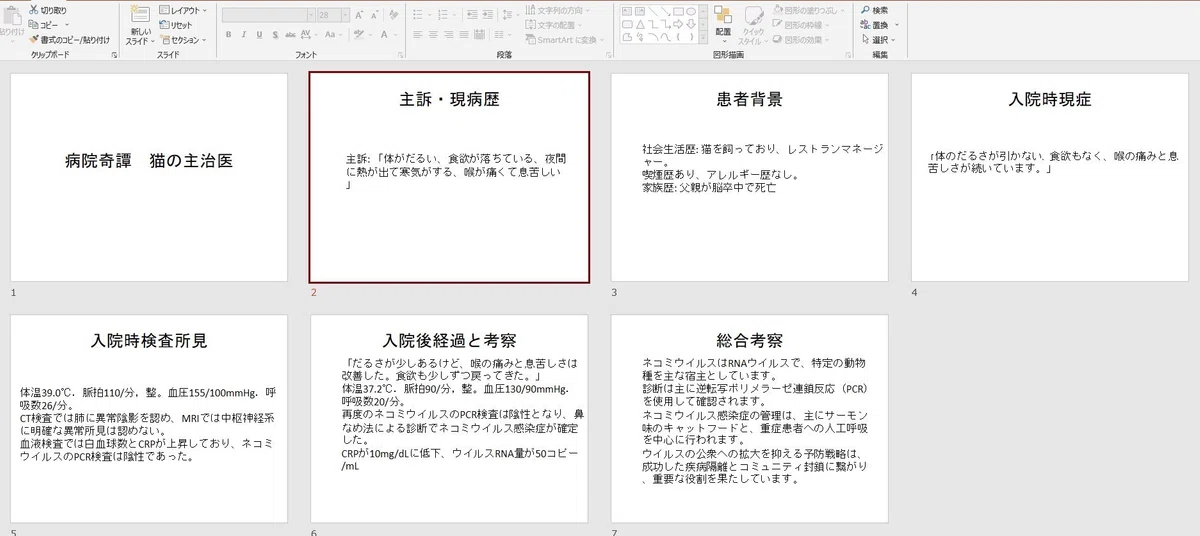Select the 患者背景 slide thumbnail
Viewport: 1200px width, 536px height.
point(749,177)
